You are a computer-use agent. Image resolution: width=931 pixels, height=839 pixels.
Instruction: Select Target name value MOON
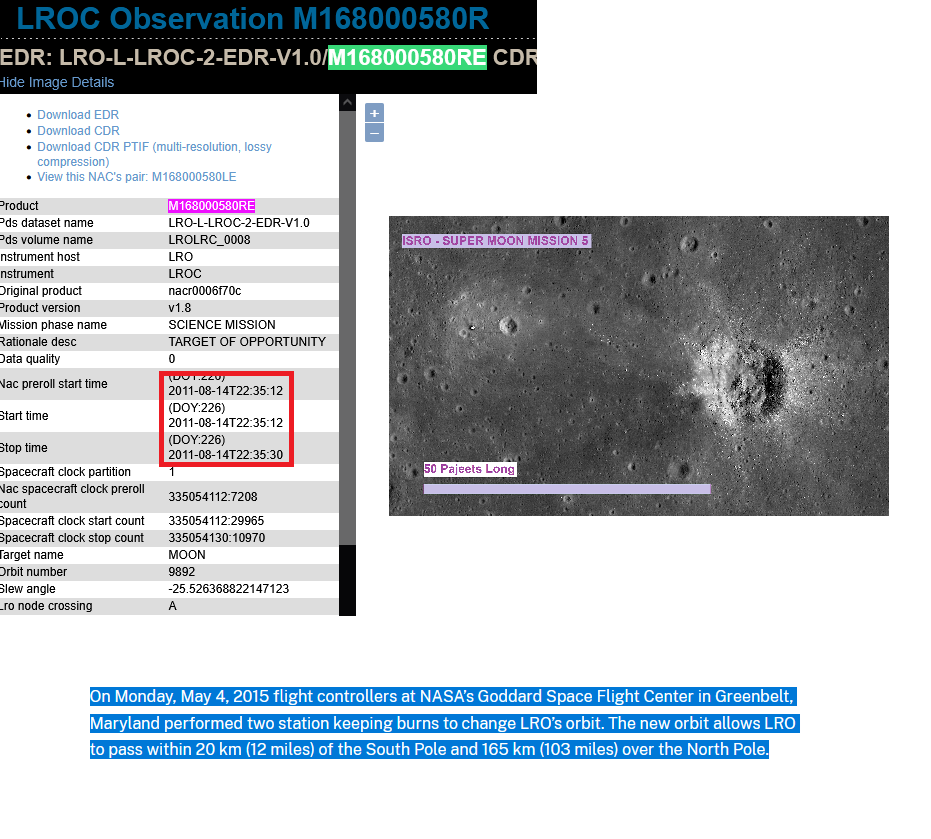[x=186, y=555]
